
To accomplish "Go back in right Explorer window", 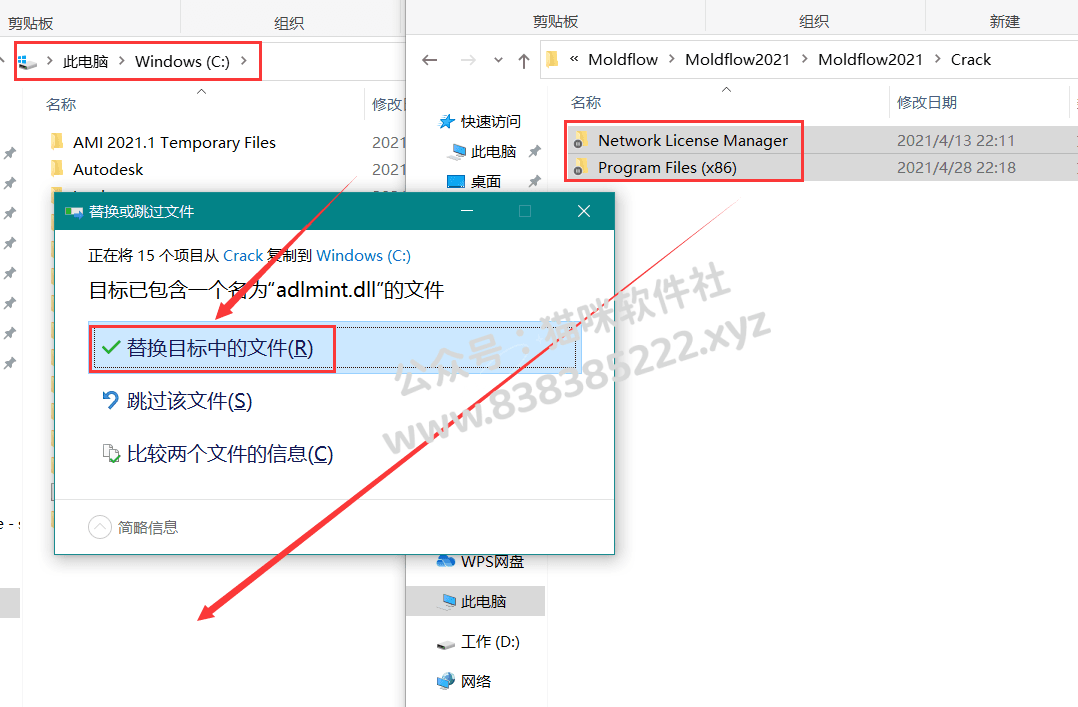I will (x=430, y=60).
